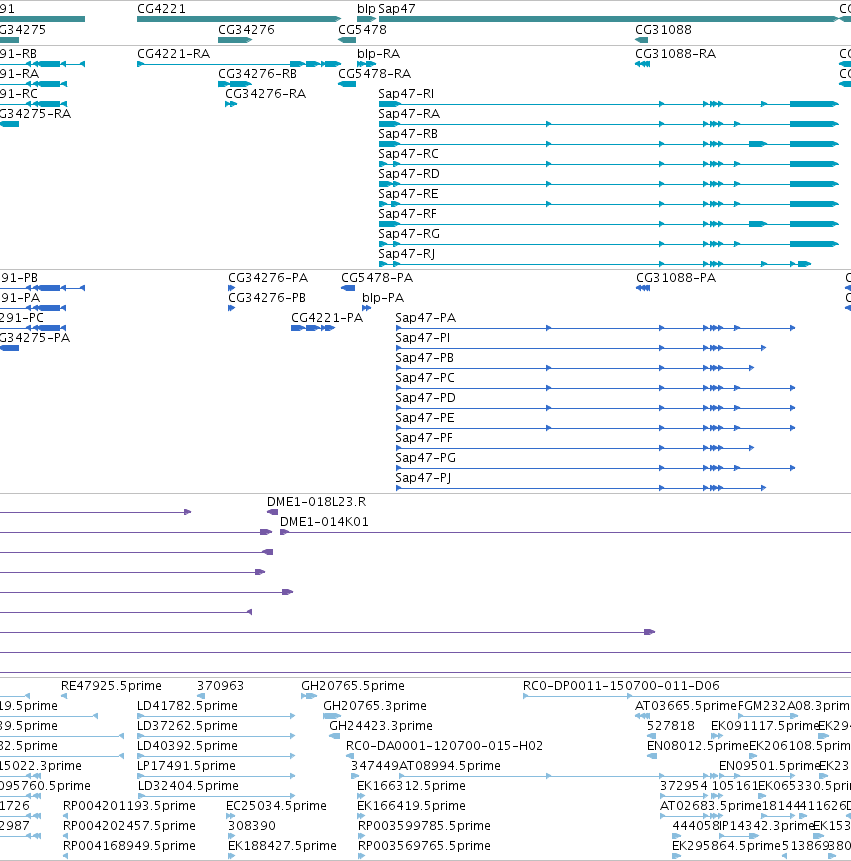Image resolution: width=851 pixels, height=861 pixels.
Task: Select the Sap47-PA protein label
Action: [x=426, y=318]
